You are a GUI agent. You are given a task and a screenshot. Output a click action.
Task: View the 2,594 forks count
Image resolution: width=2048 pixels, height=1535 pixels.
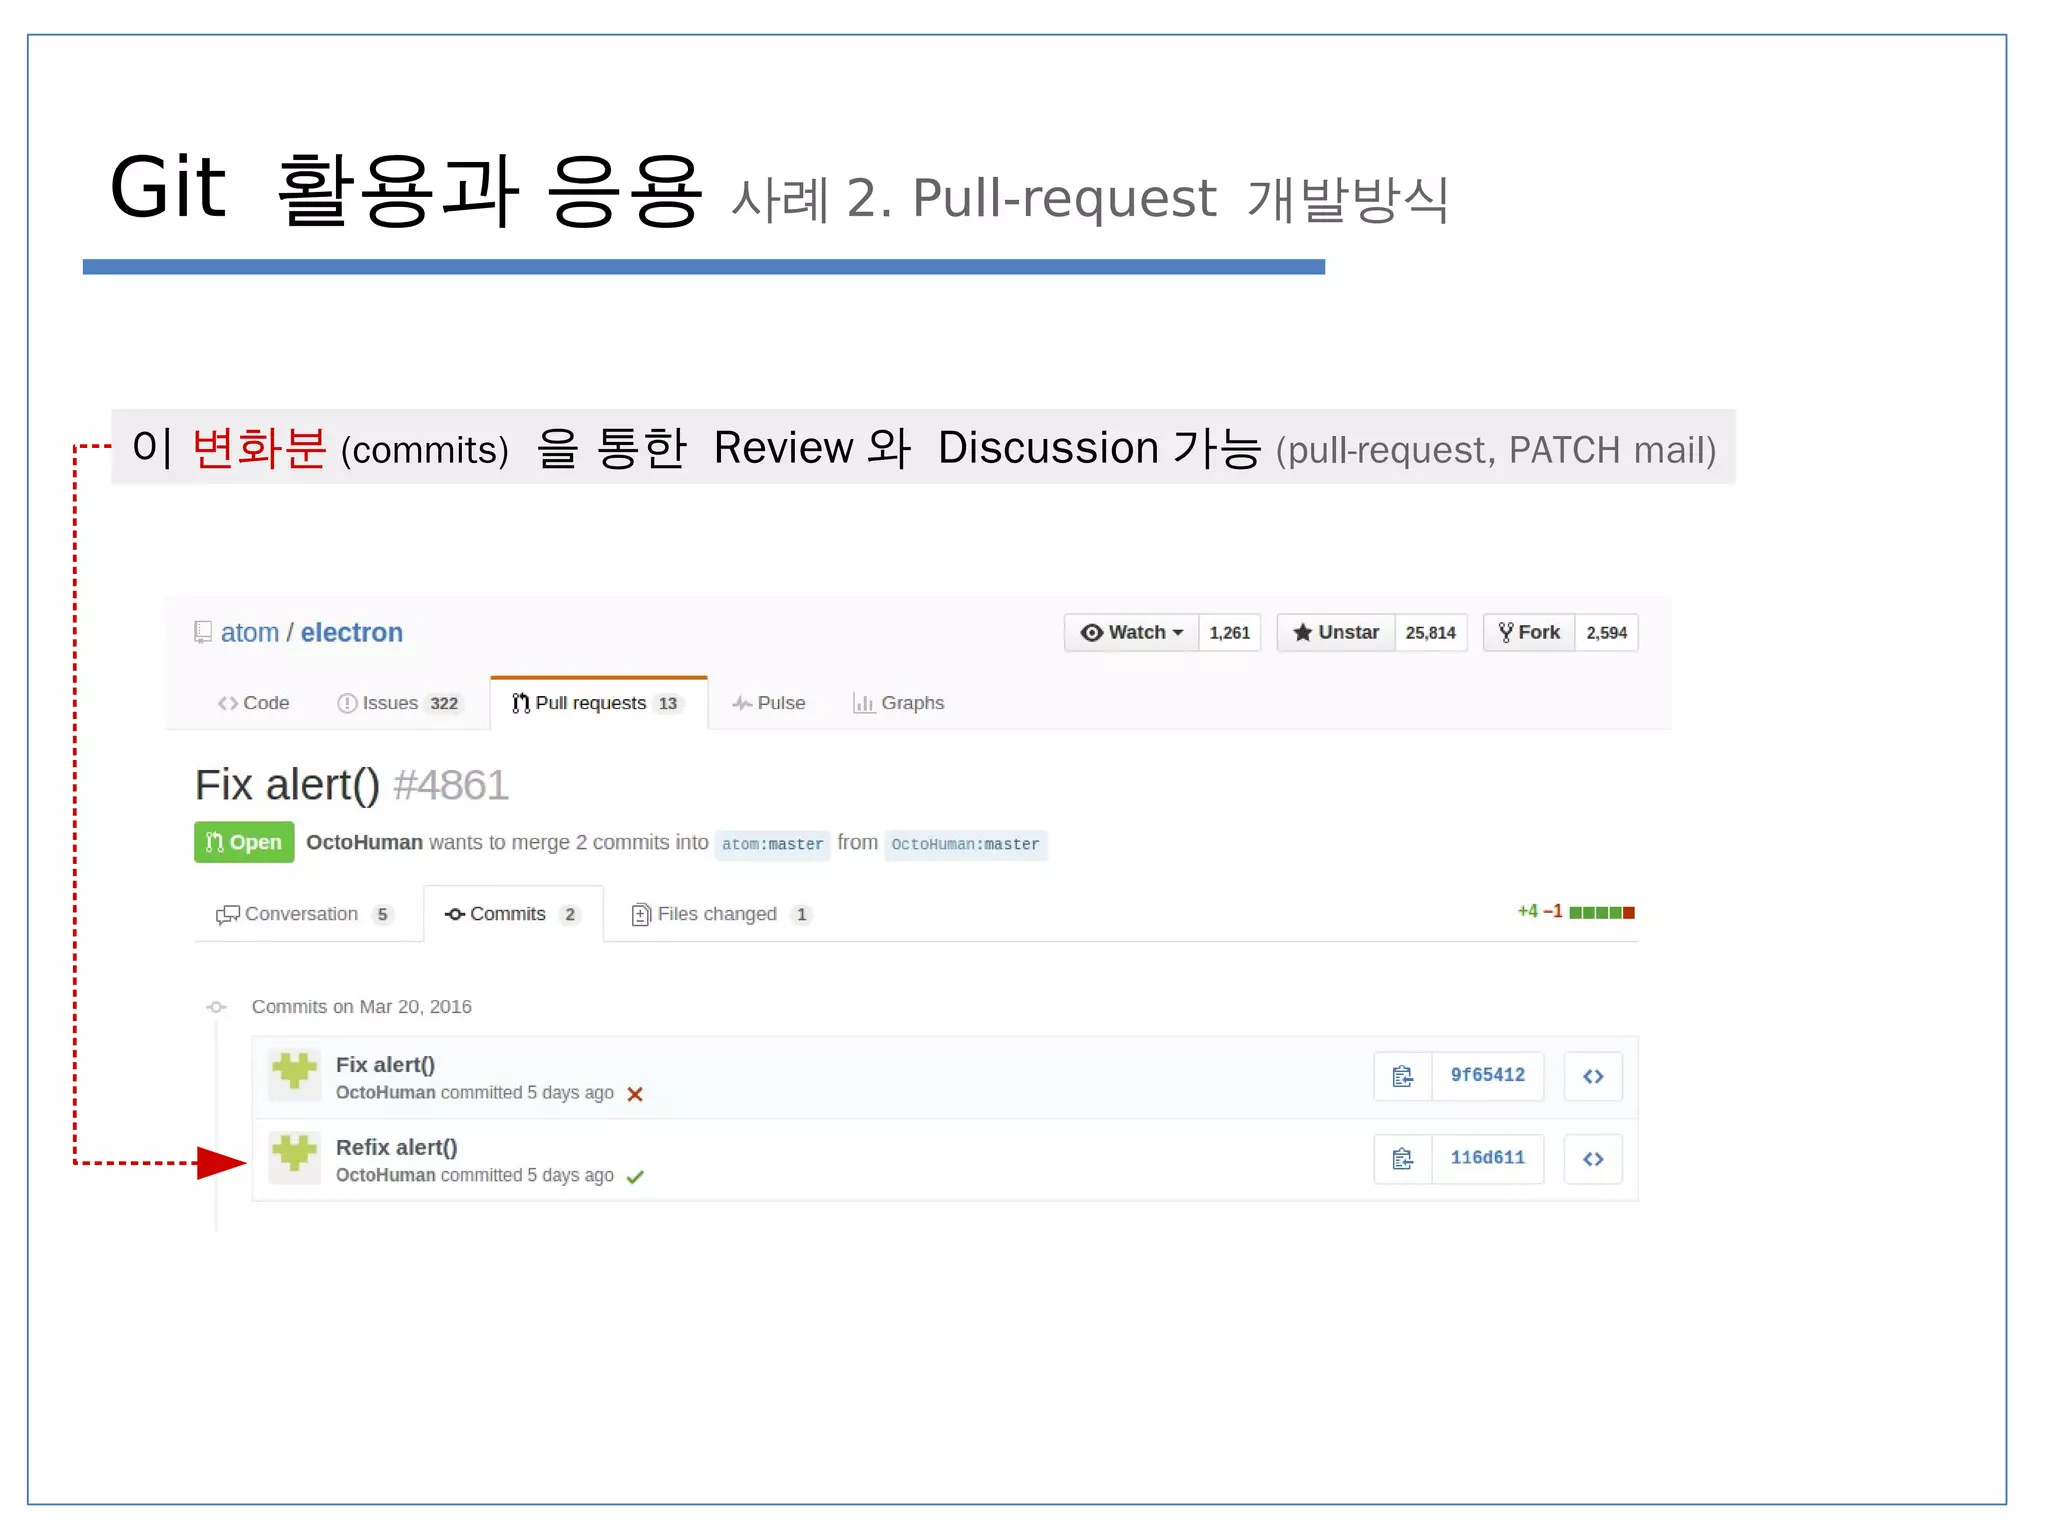tap(1606, 632)
